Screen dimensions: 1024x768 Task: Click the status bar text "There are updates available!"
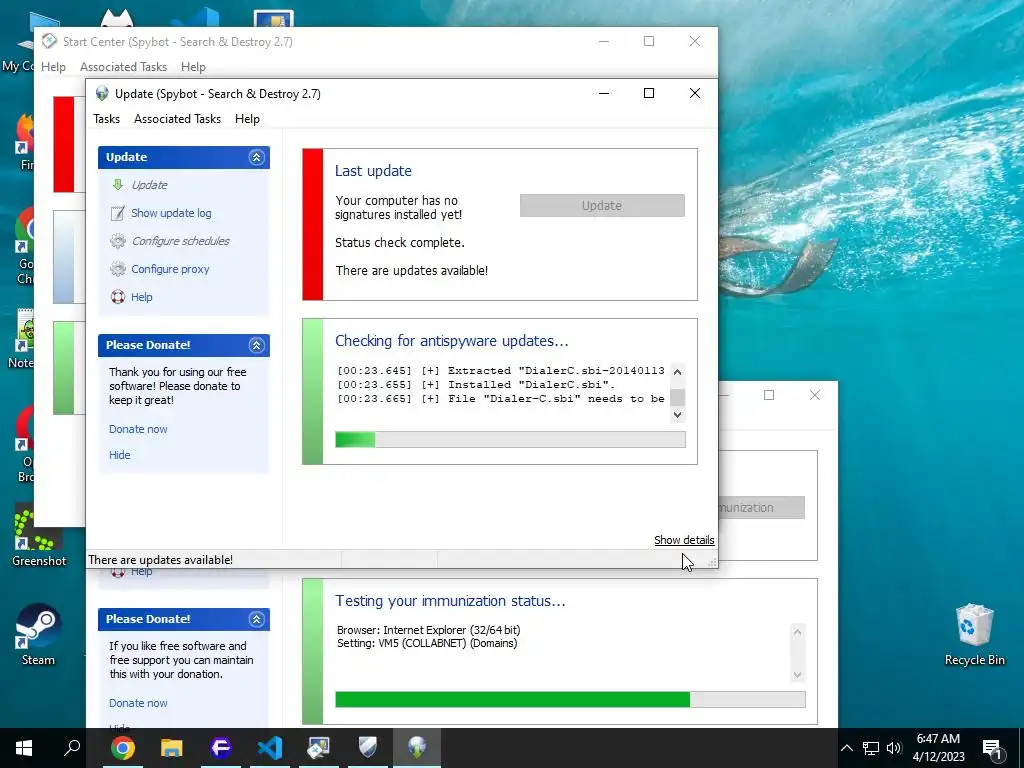click(161, 560)
